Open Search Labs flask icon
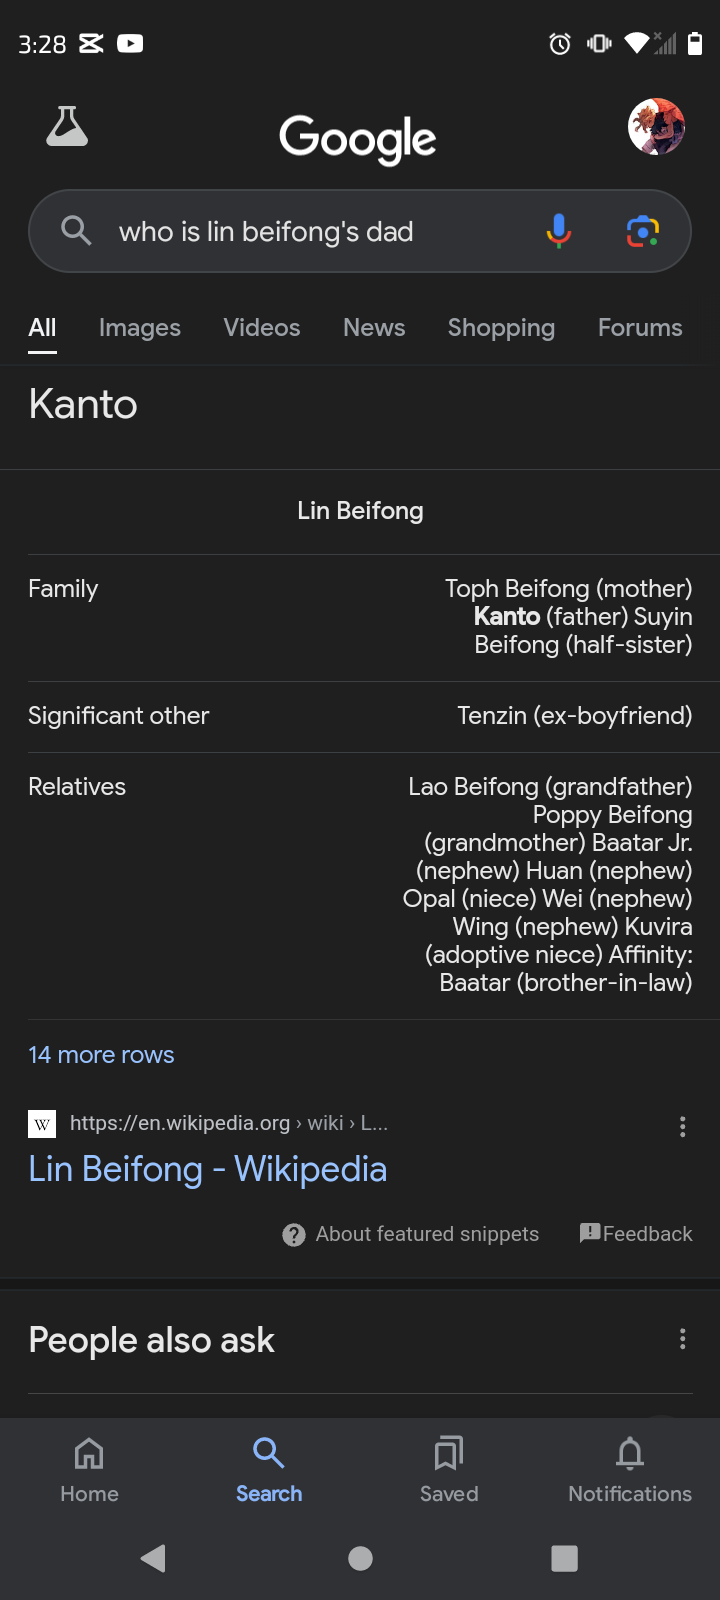Image resolution: width=720 pixels, height=1600 pixels. 67,127
